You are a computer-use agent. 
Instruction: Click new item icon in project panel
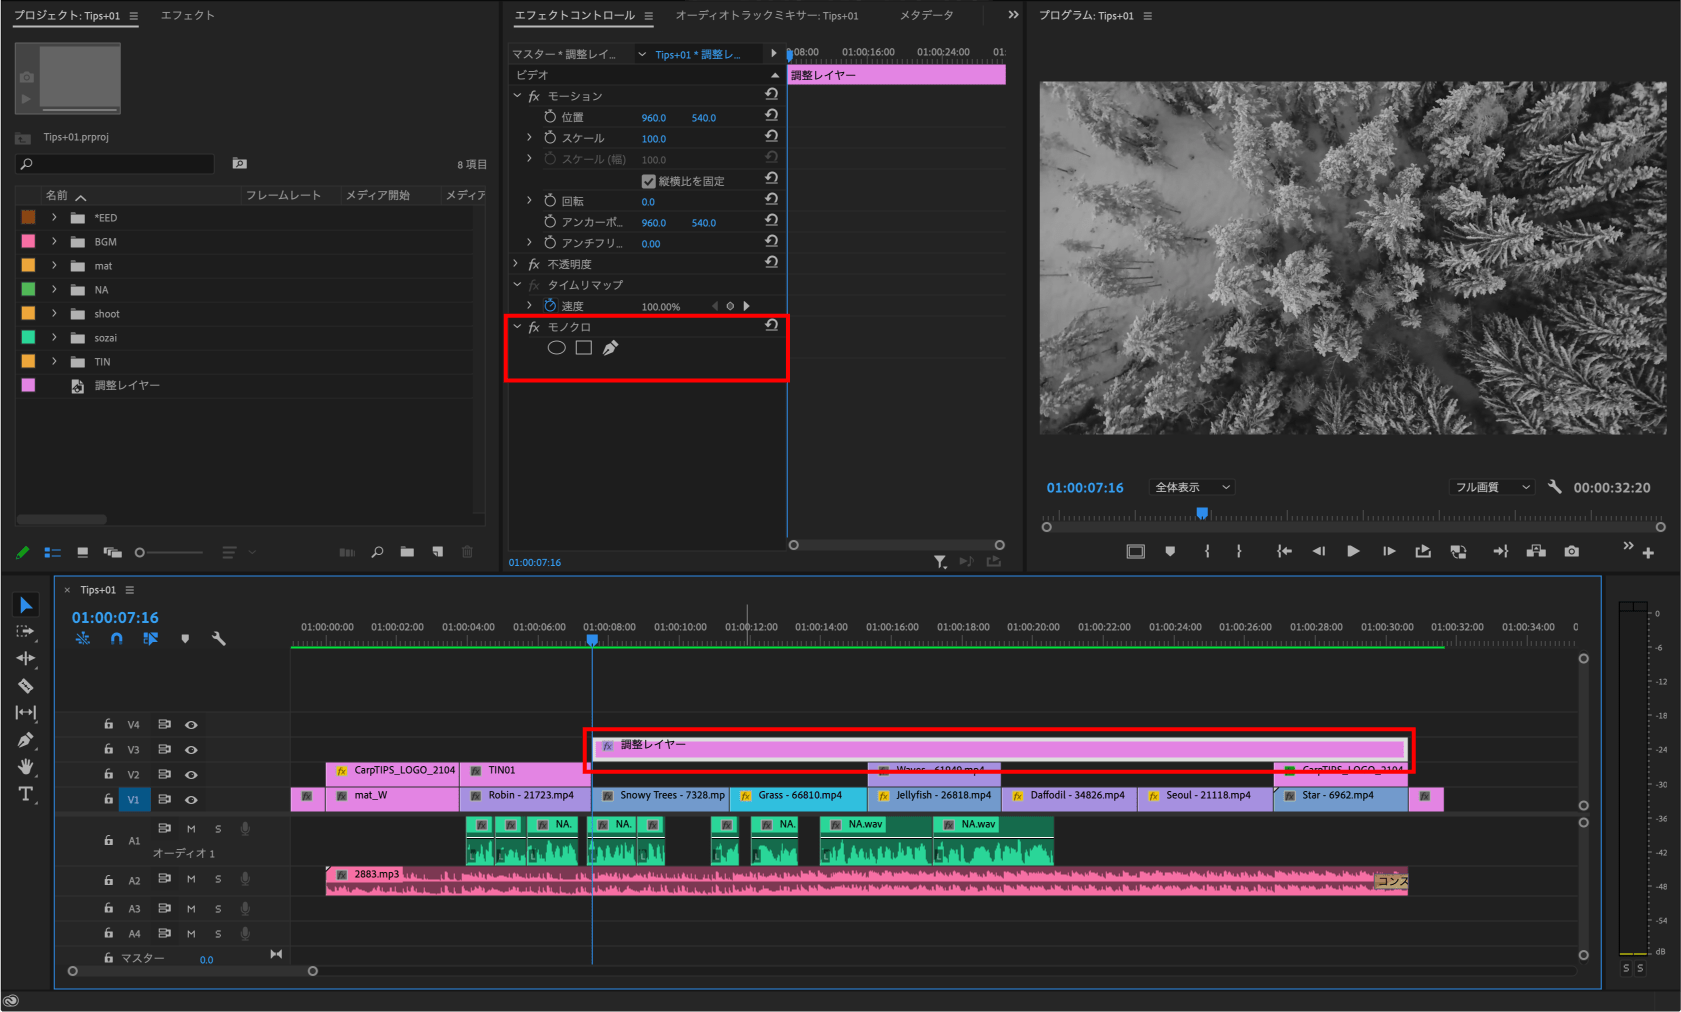pyautogui.click(x=437, y=552)
